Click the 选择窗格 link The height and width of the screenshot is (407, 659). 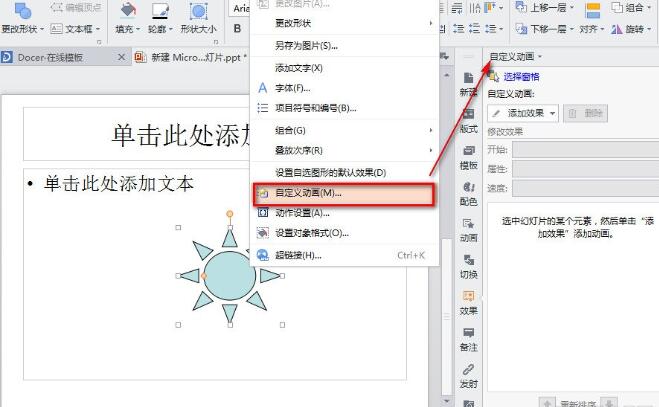(x=521, y=77)
